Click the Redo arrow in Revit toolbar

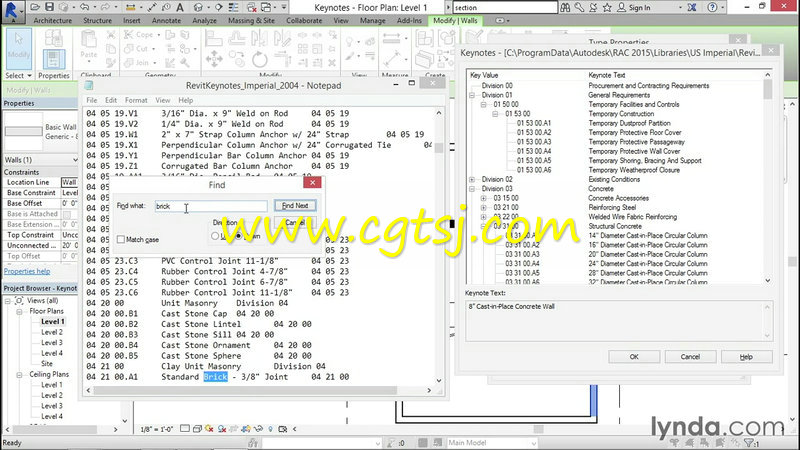coord(105,7)
